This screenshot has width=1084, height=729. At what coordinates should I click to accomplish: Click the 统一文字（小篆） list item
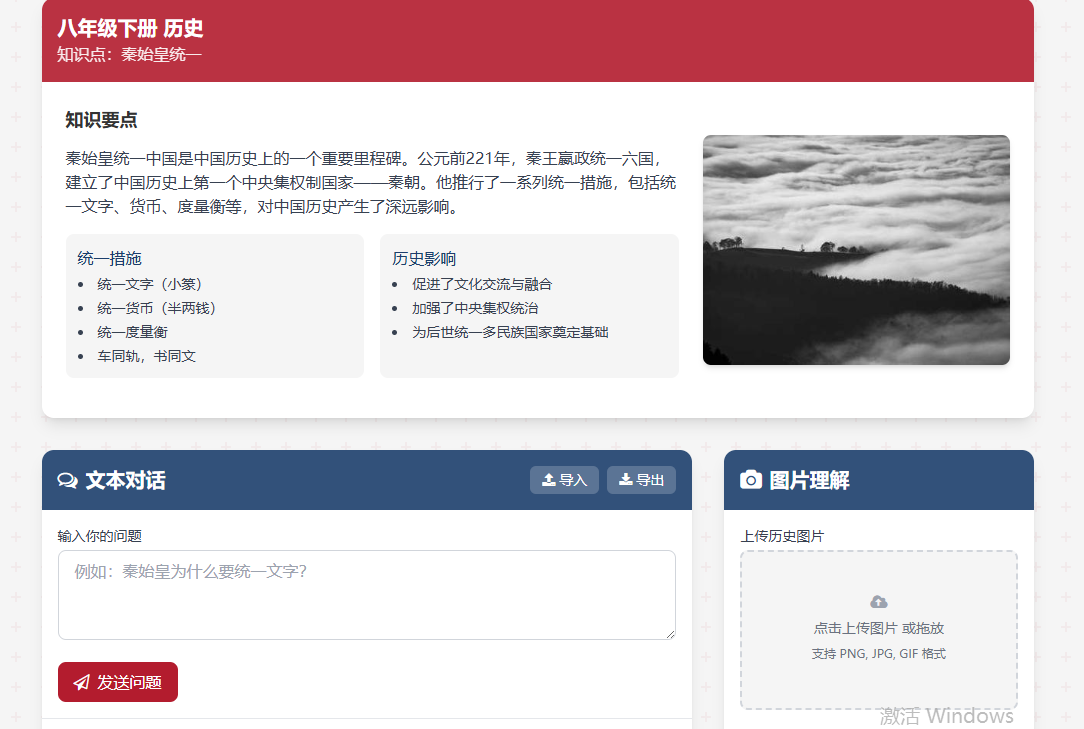[149, 284]
